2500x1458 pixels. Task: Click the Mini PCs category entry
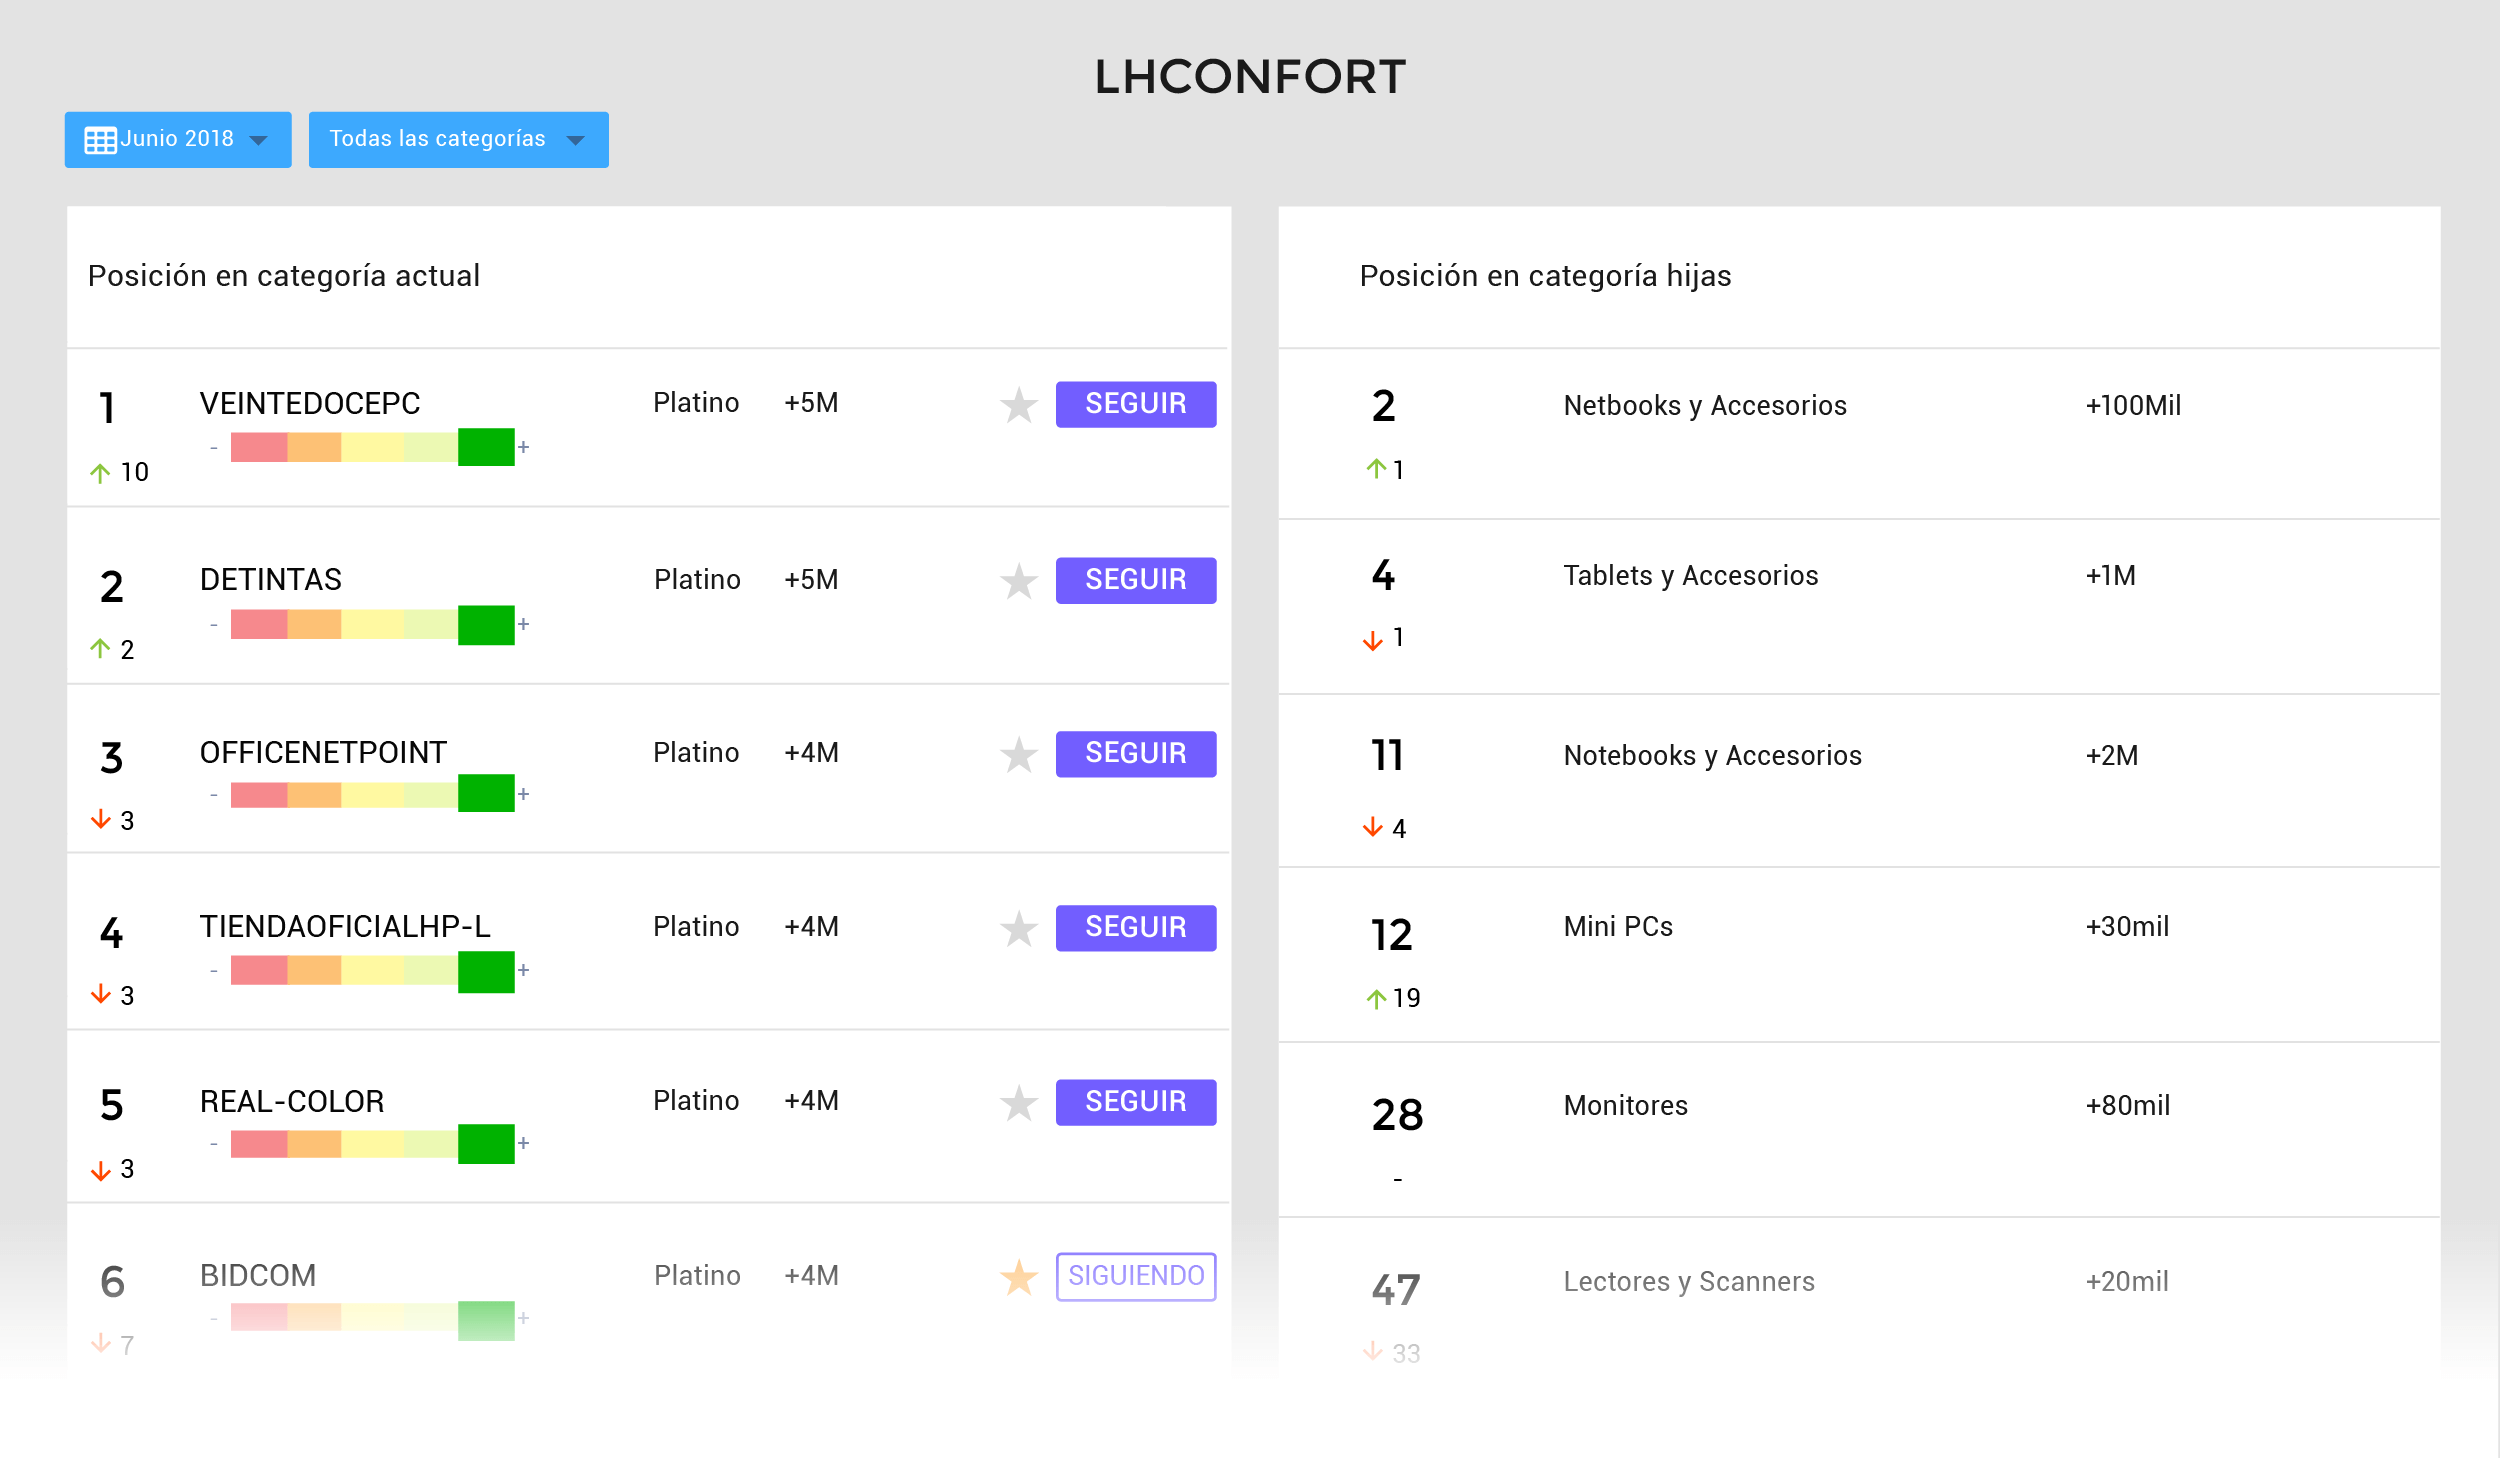pos(1618,926)
